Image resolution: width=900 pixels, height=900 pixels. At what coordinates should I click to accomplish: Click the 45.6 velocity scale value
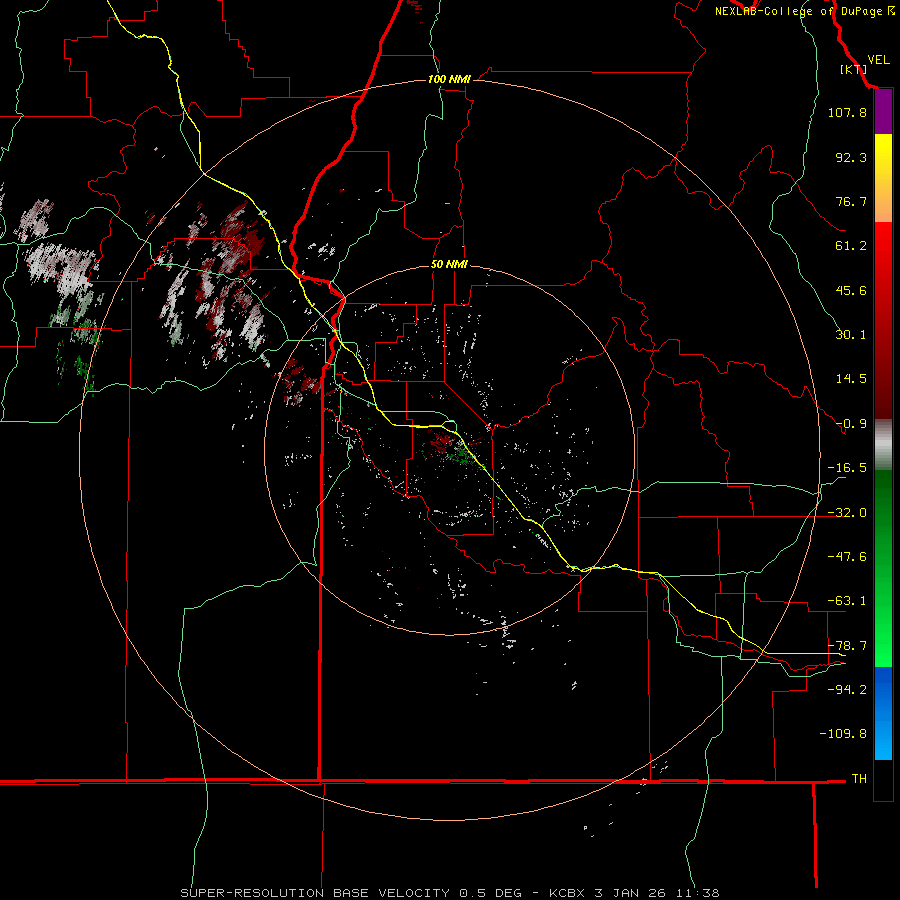(851, 290)
